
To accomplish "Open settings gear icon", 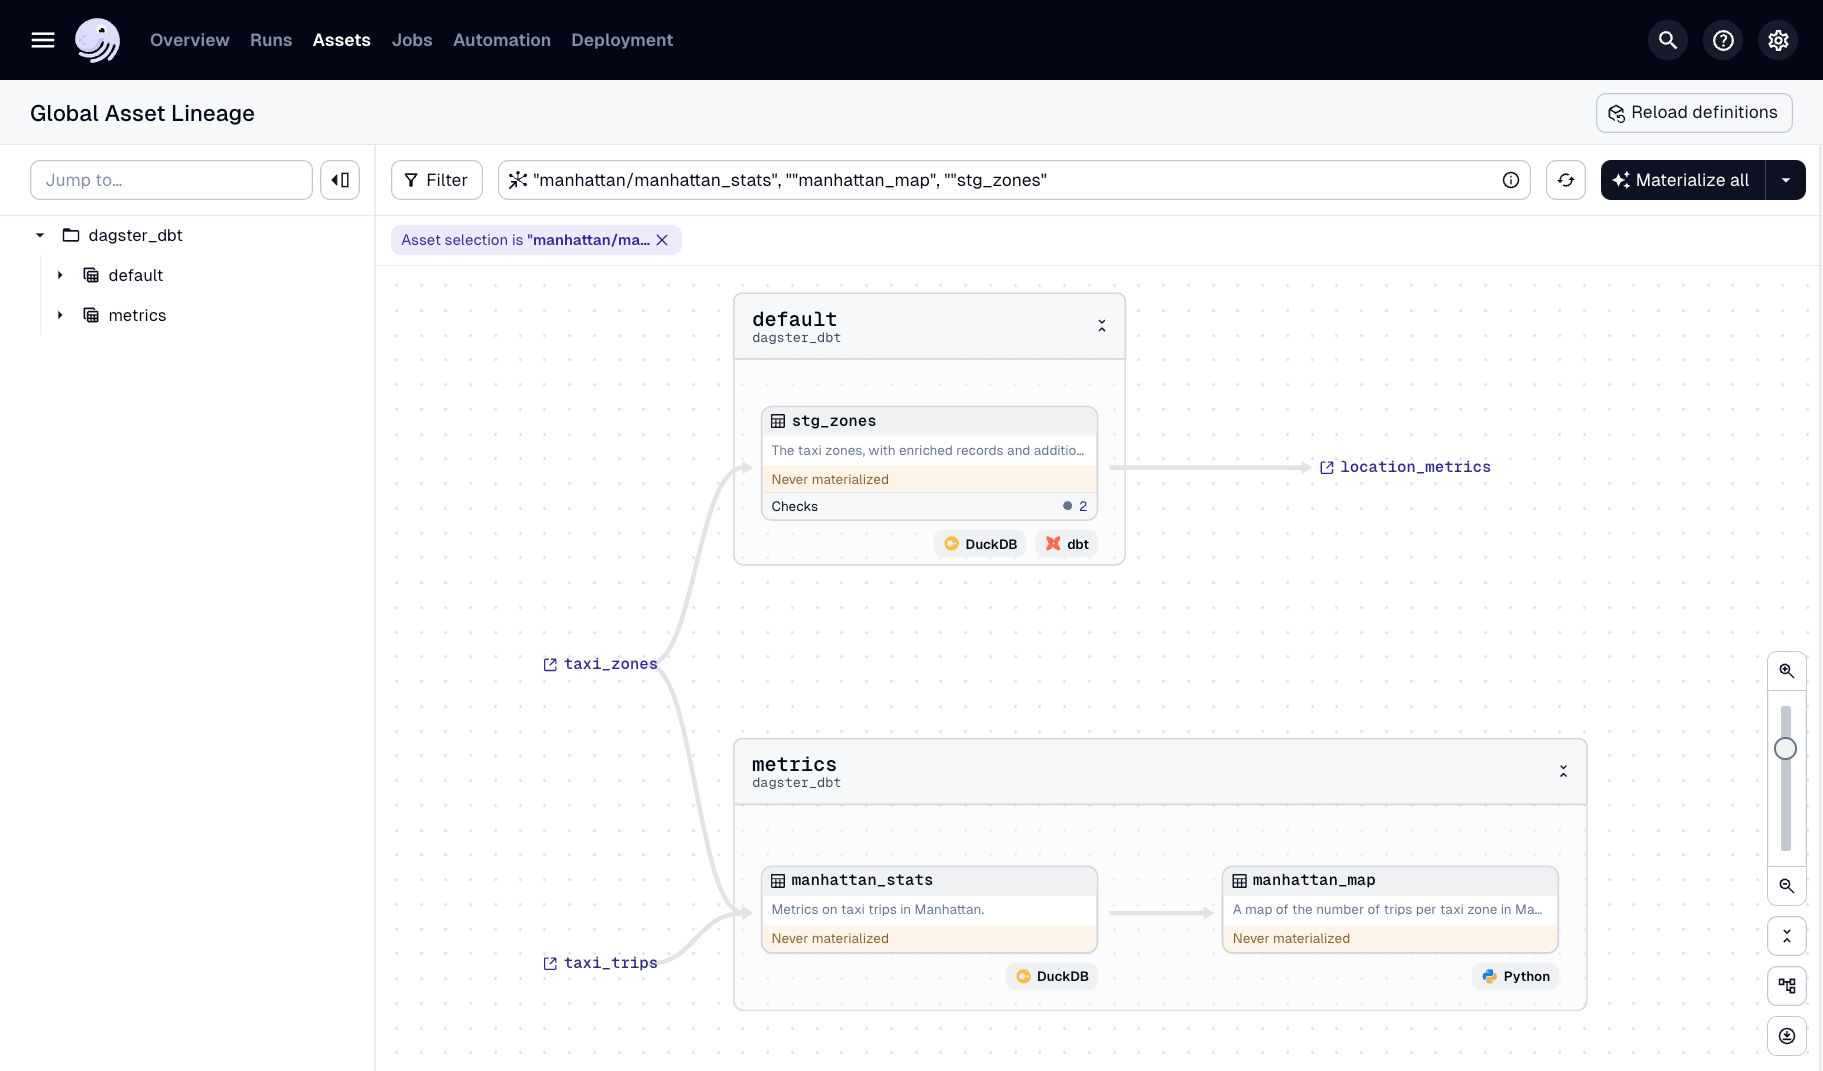I will tap(1777, 40).
